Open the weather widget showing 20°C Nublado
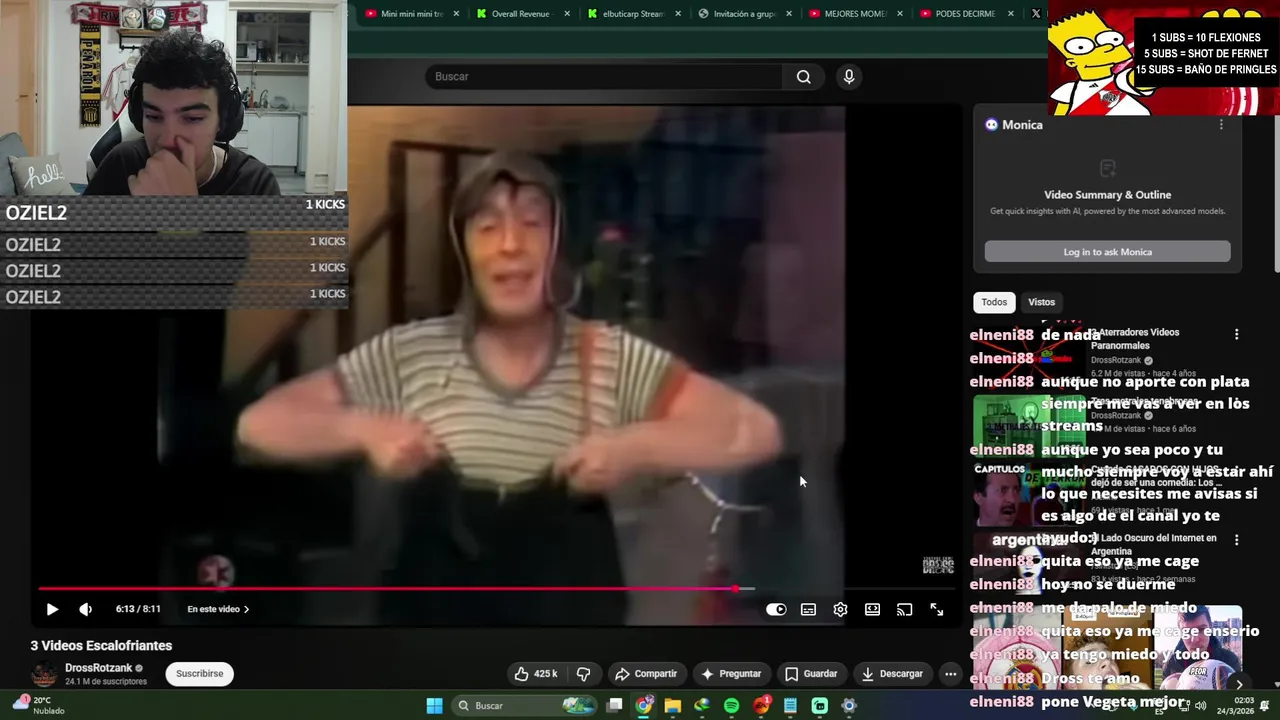Image resolution: width=1280 pixels, height=720 pixels. click(x=40, y=705)
